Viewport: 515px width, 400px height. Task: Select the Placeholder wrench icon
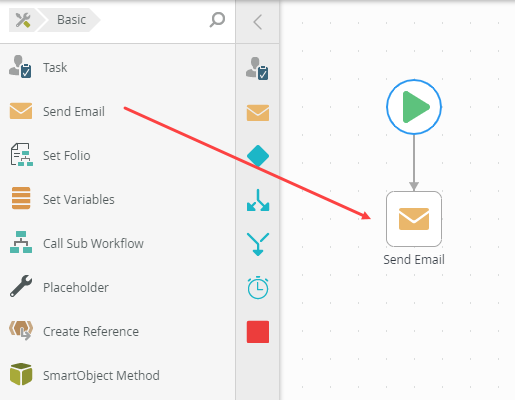coord(21,286)
